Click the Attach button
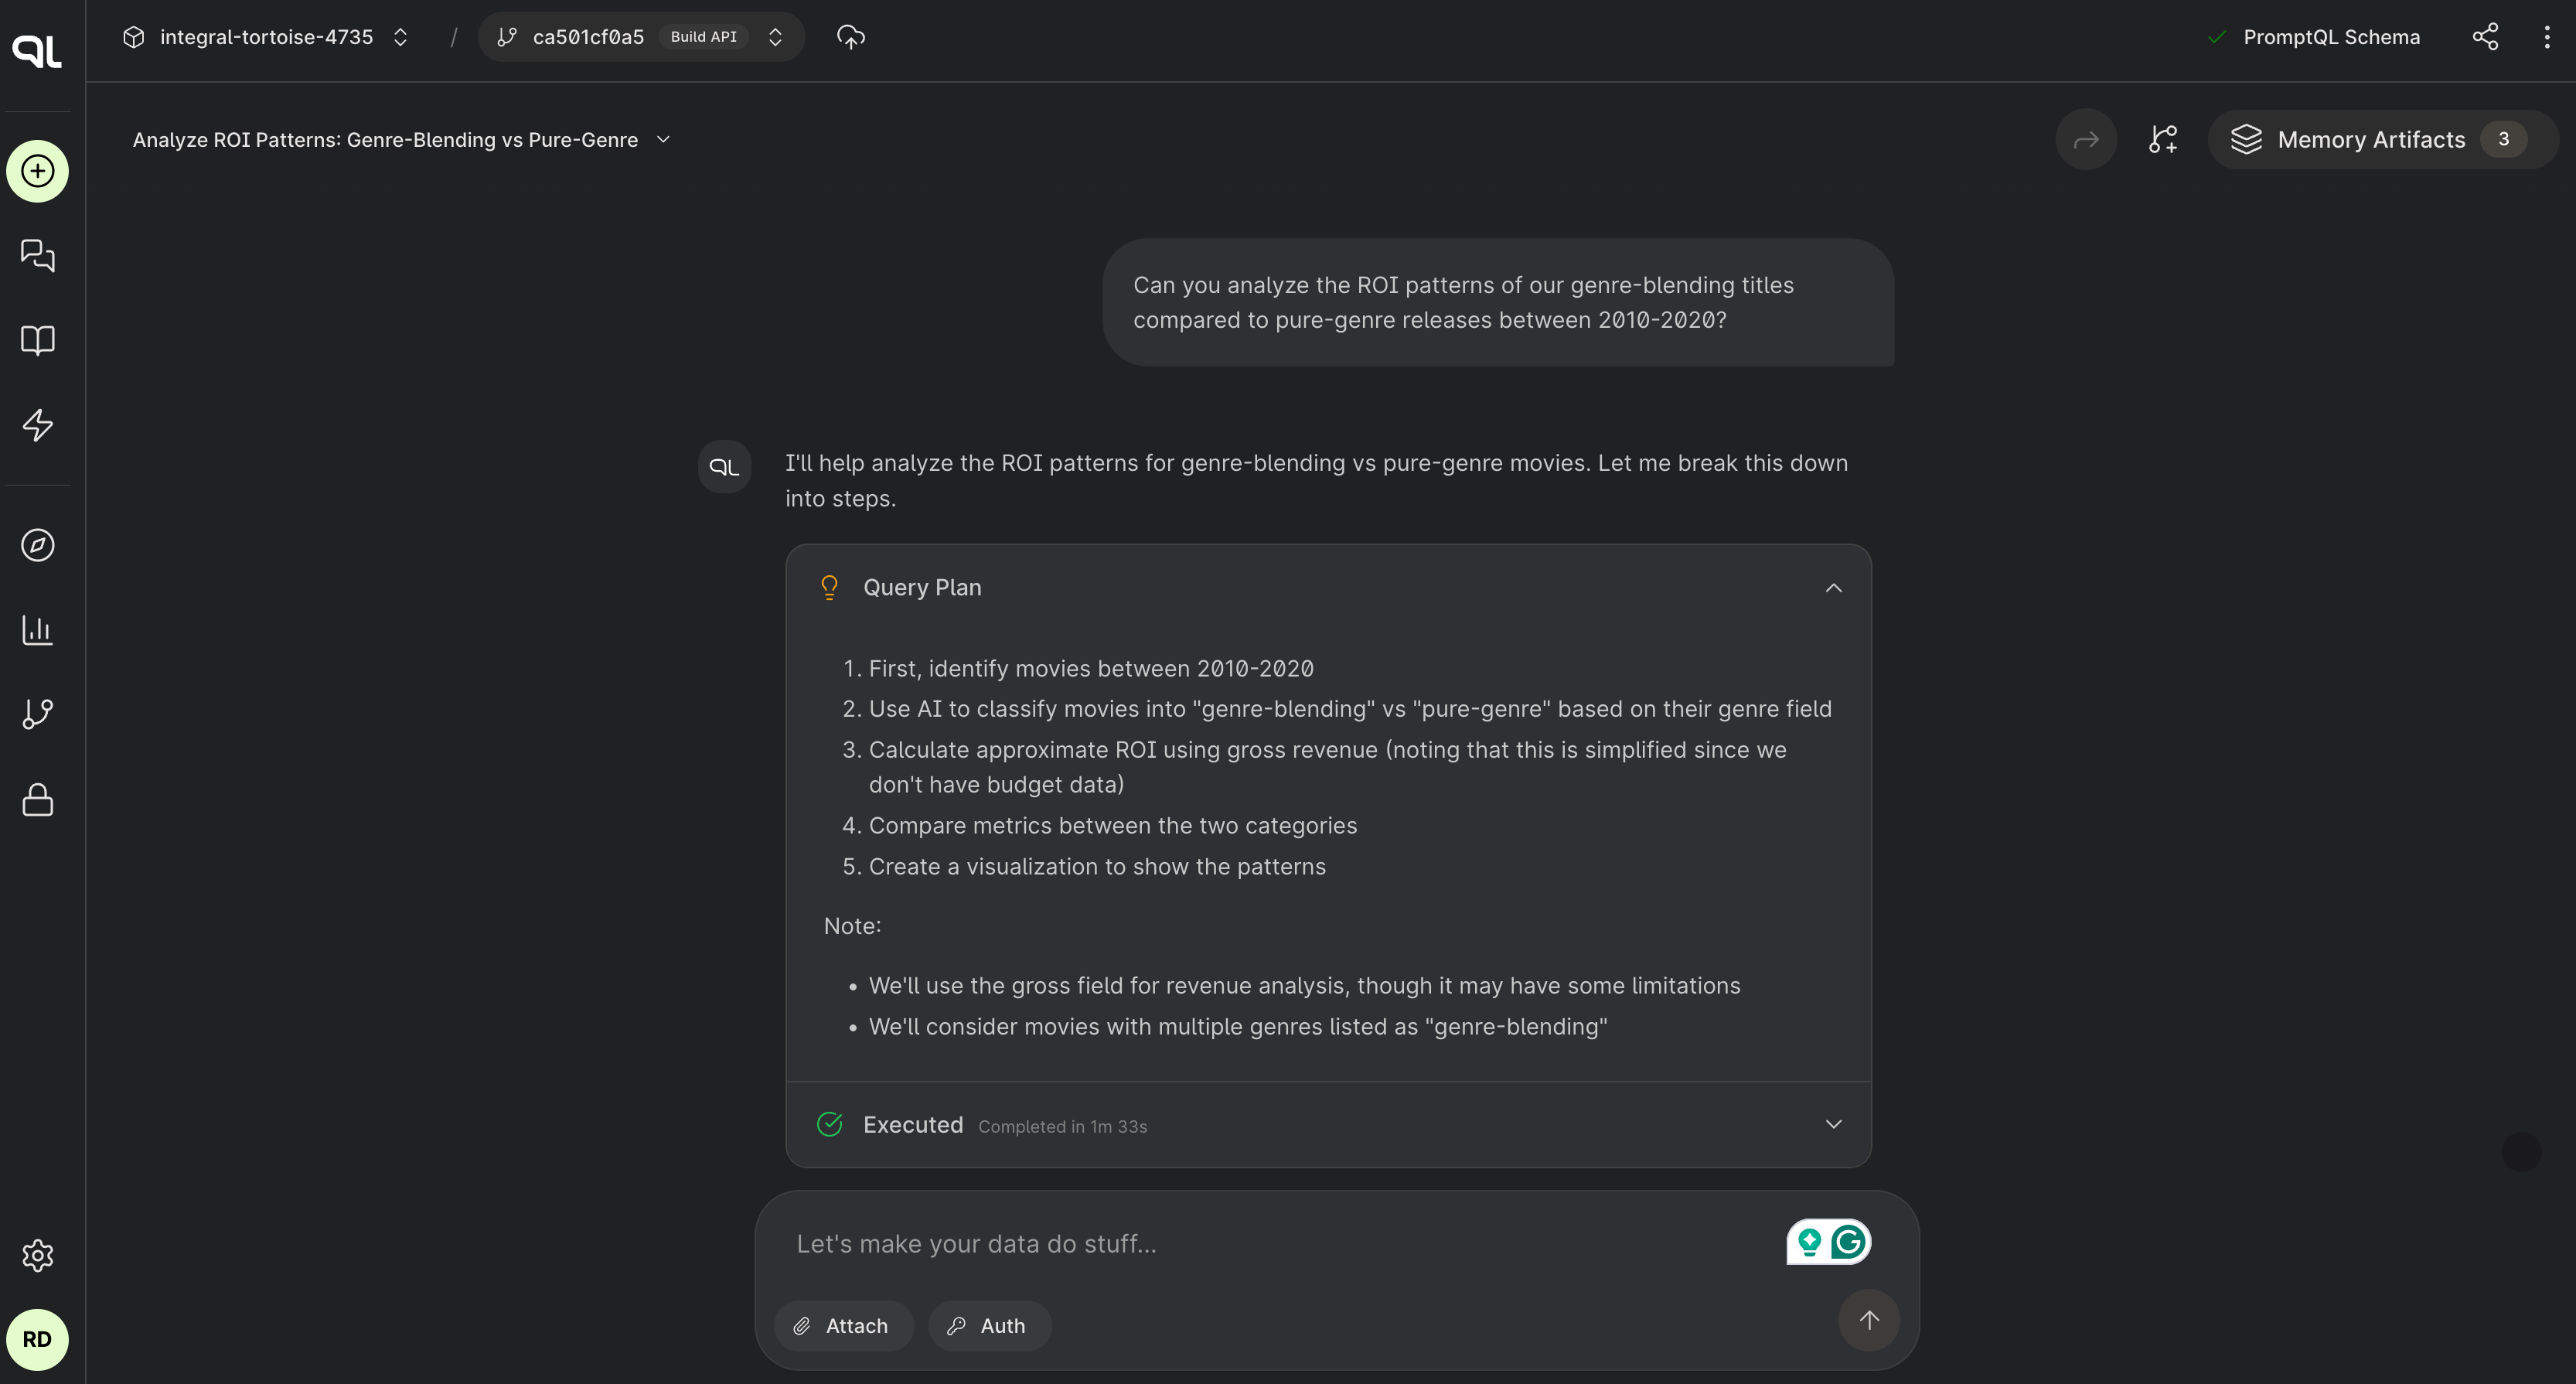The image size is (2576, 1384). tap(842, 1325)
